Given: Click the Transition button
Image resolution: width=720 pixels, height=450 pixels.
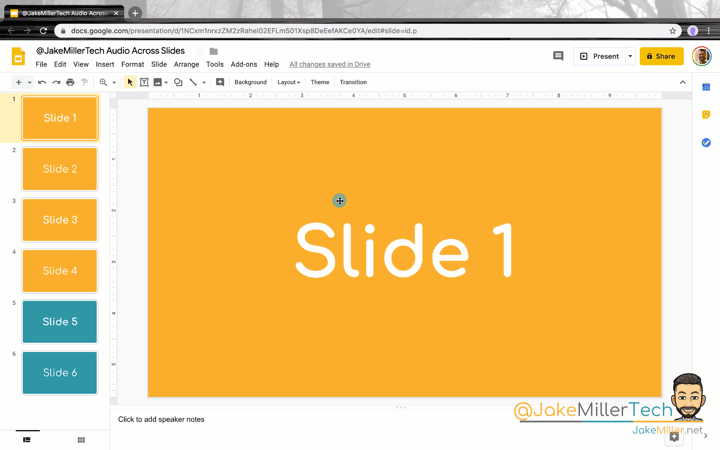Looking at the screenshot, I should [353, 82].
